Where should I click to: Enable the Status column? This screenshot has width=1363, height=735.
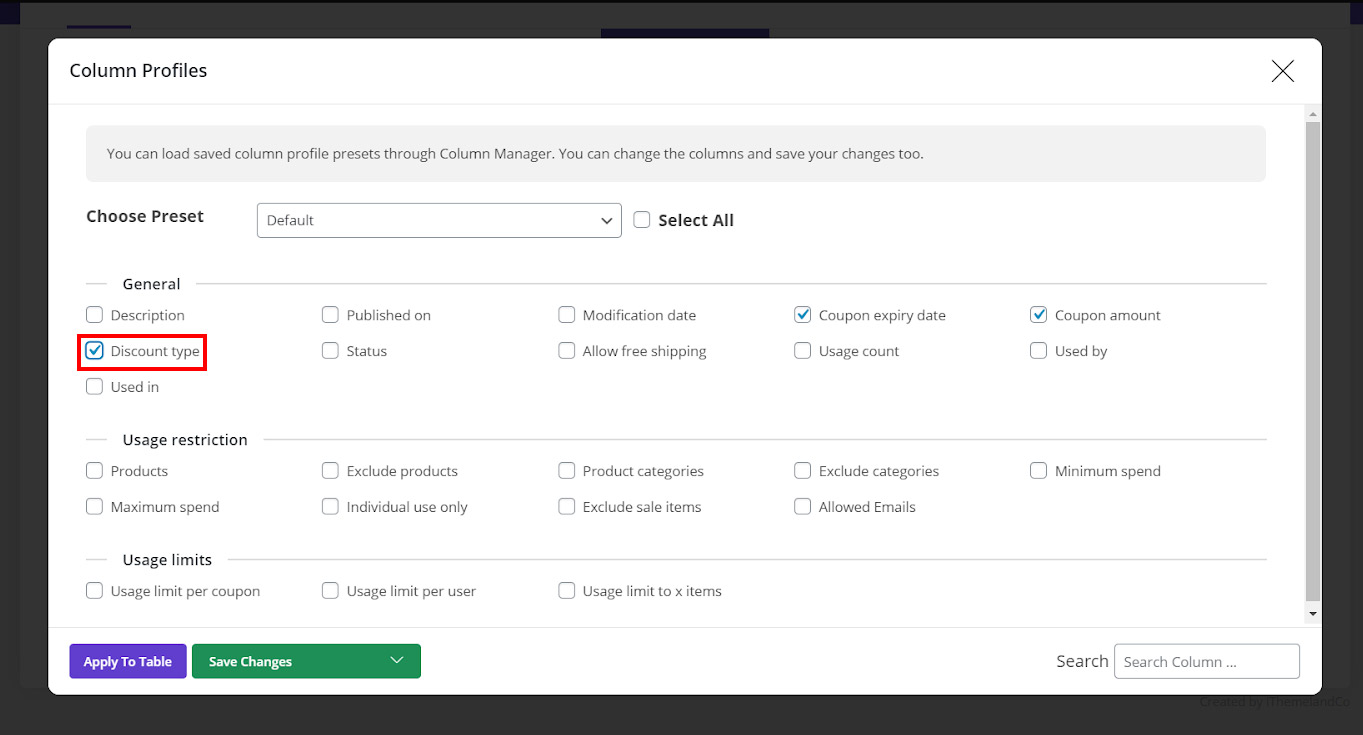[x=330, y=351]
